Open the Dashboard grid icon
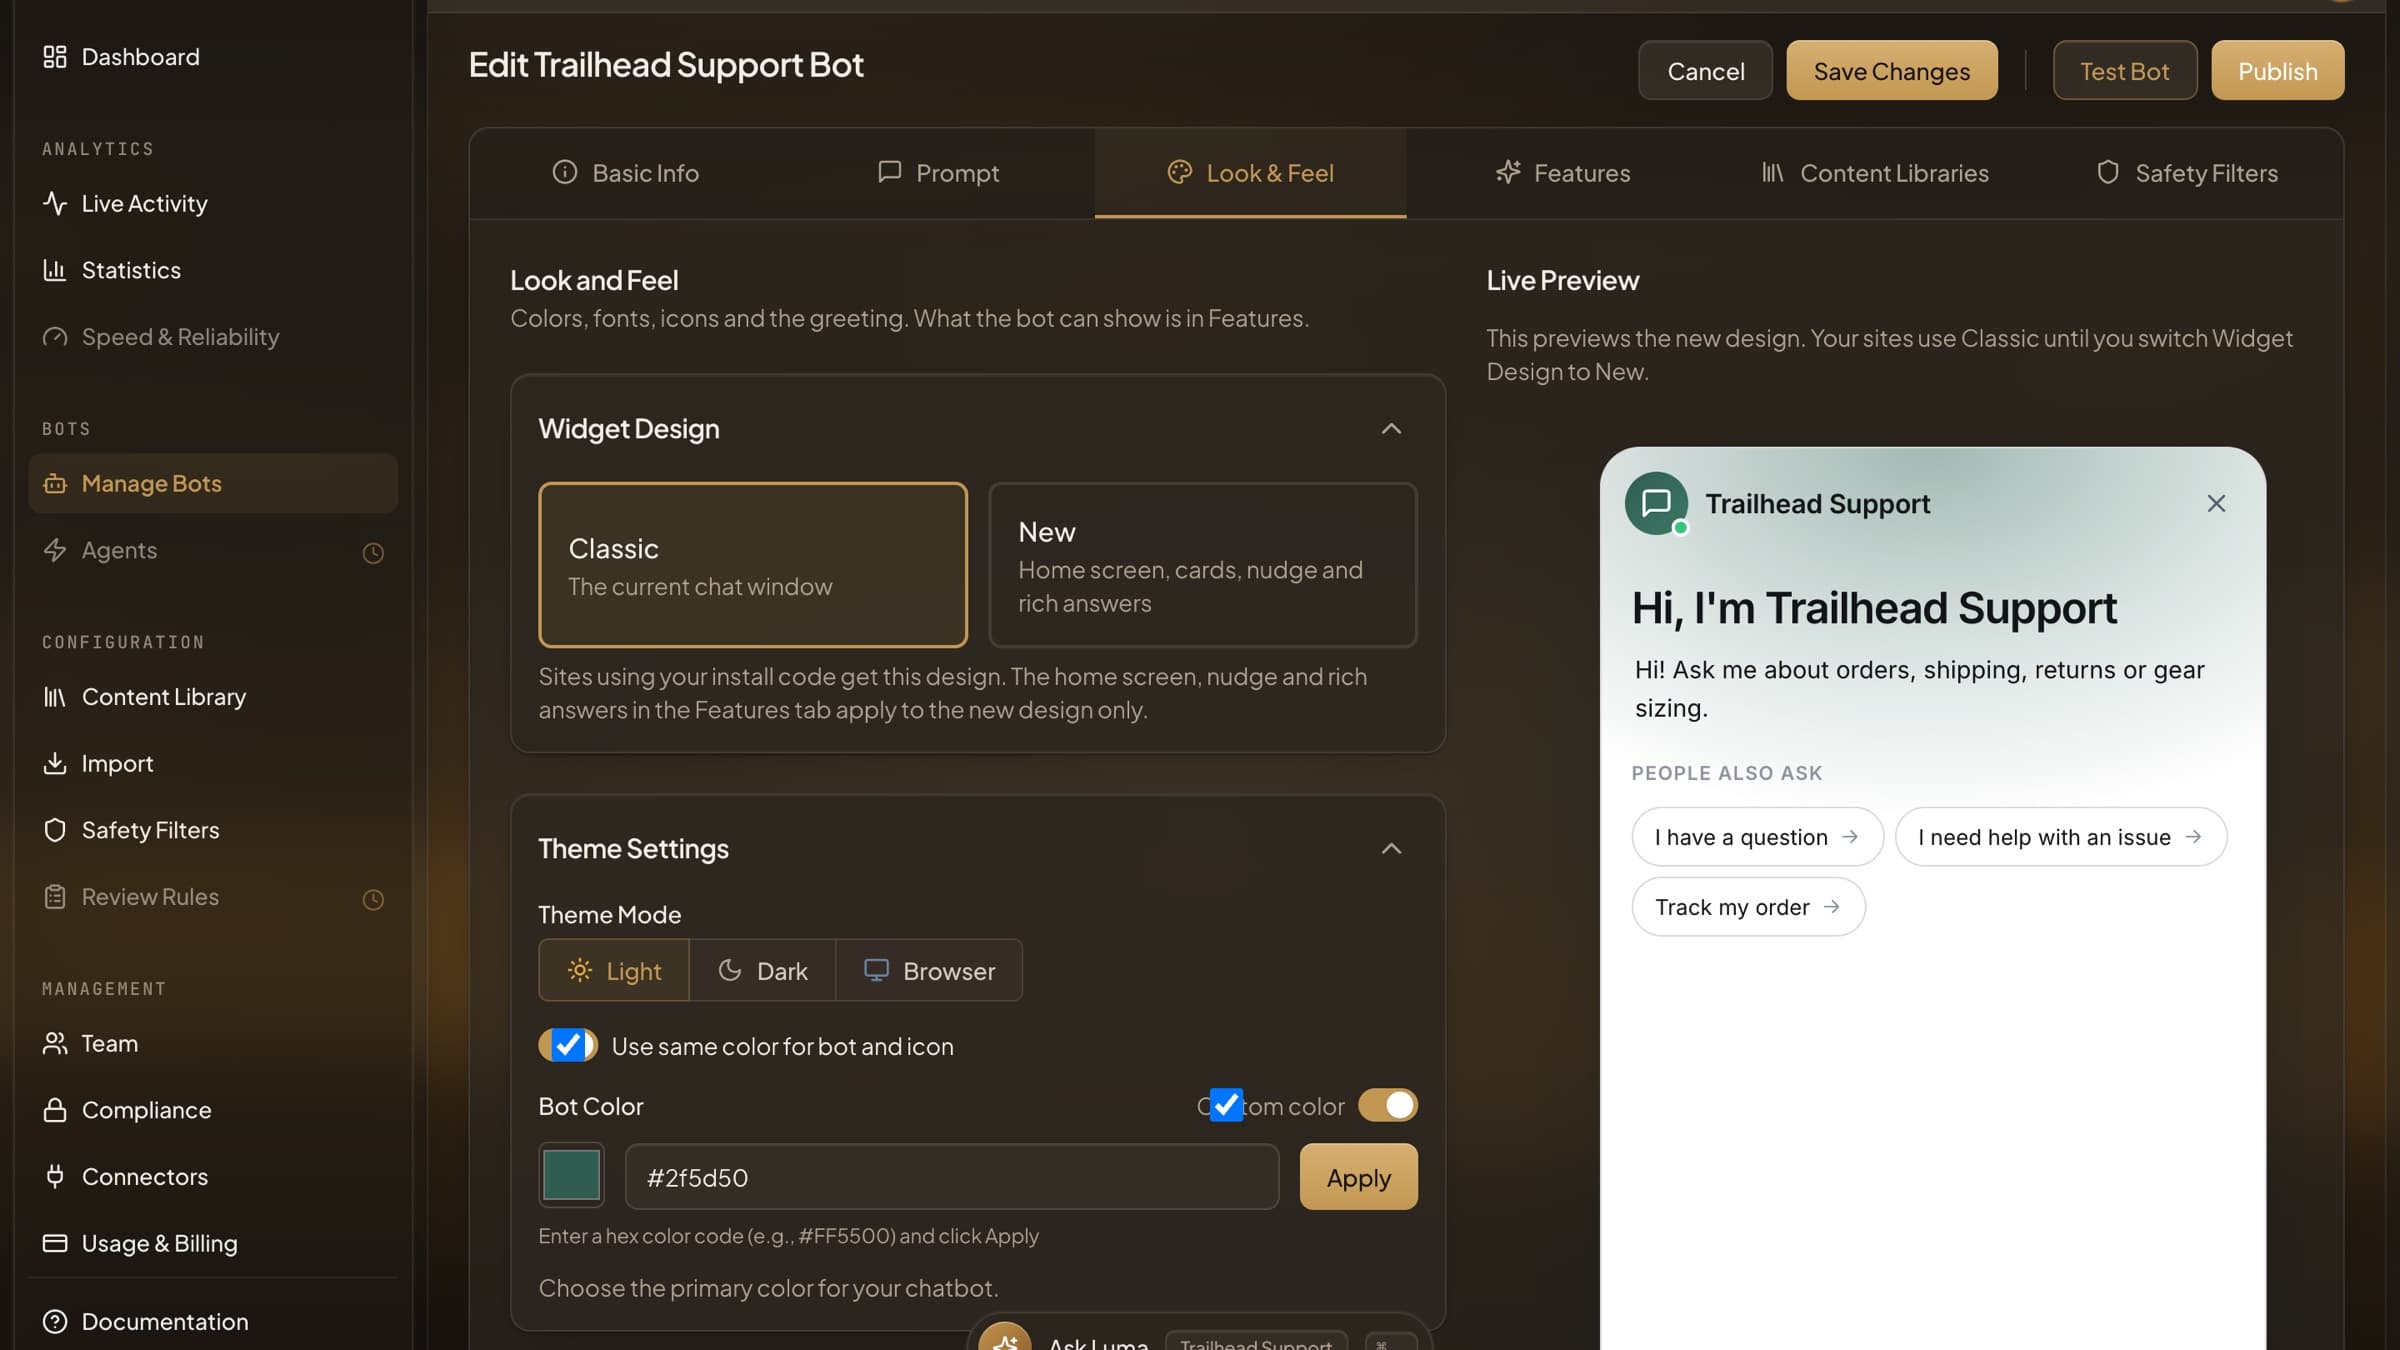The image size is (2400, 1350). click(x=55, y=57)
